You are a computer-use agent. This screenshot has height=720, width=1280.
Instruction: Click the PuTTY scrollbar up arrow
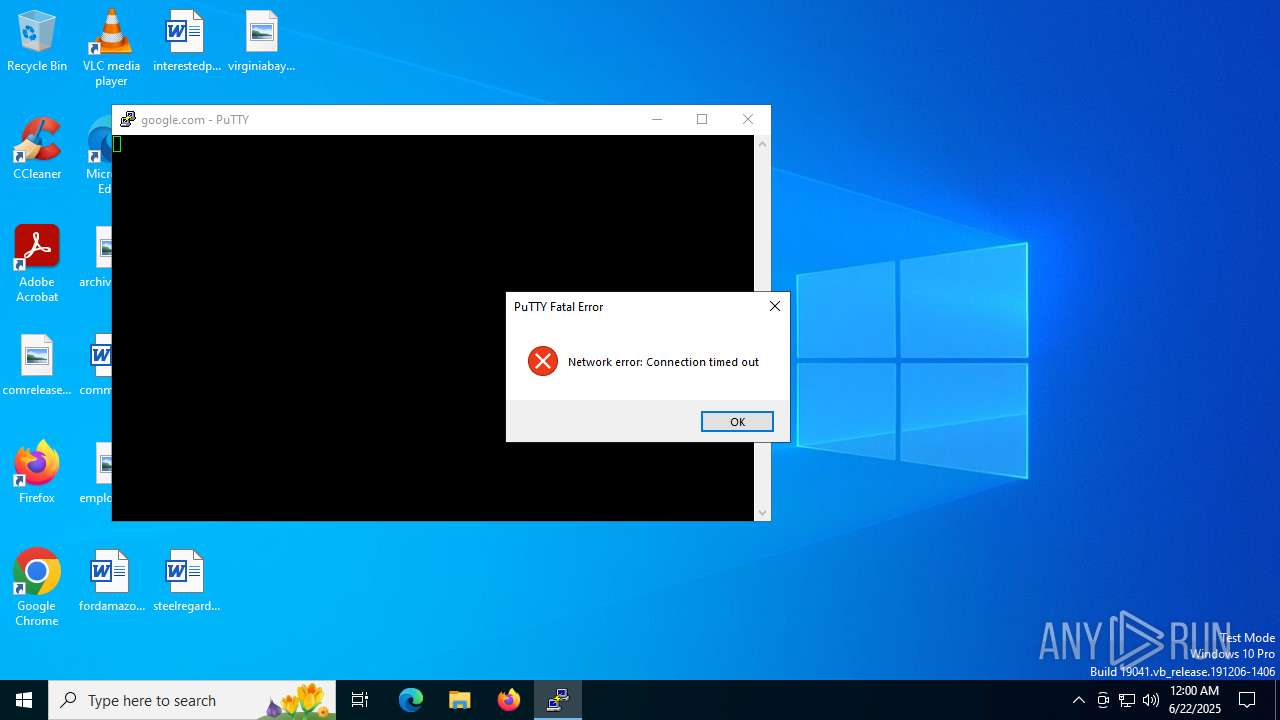[762, 144]
